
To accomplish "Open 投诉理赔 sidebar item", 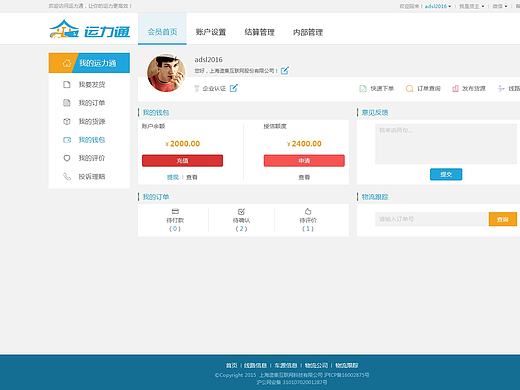I will click(x=92, y=176).
